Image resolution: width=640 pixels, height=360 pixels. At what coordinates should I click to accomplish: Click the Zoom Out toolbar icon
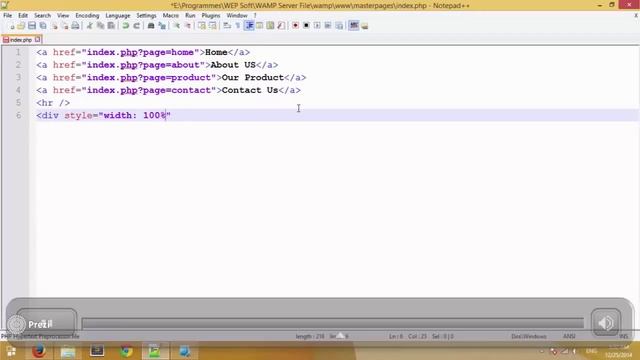(x=187, y=26)
